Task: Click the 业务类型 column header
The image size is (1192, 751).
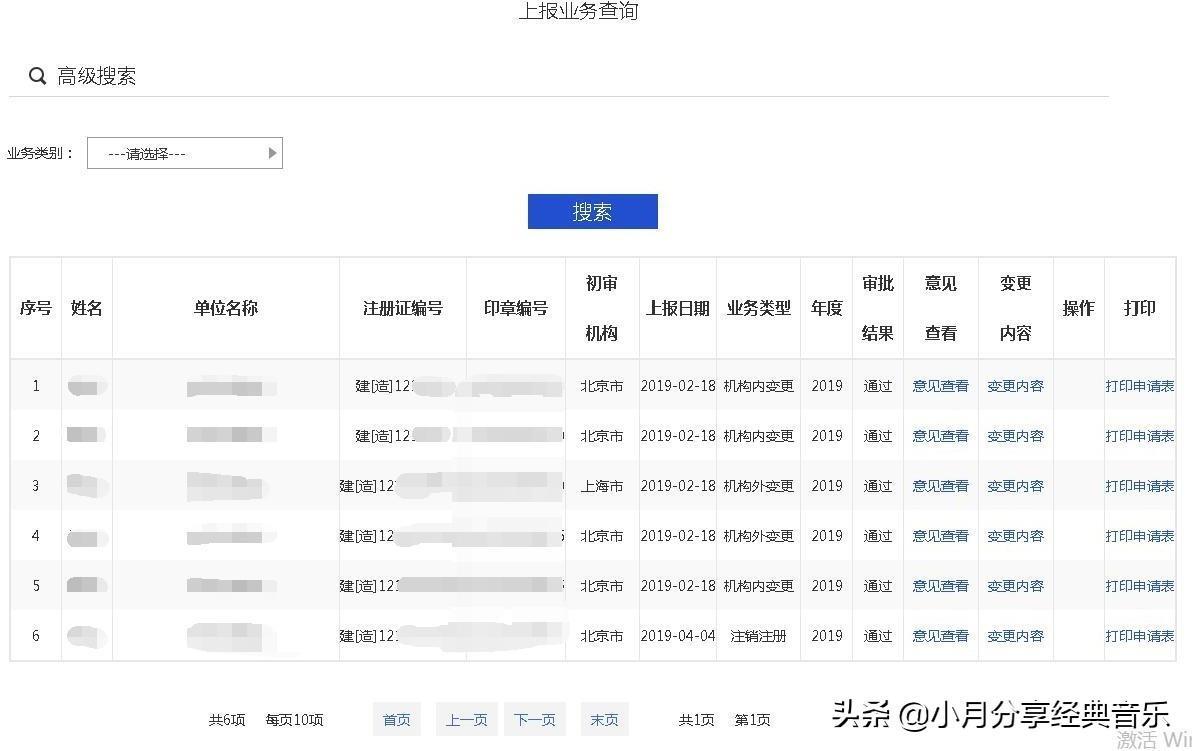Action: click(x=758, y=308)
